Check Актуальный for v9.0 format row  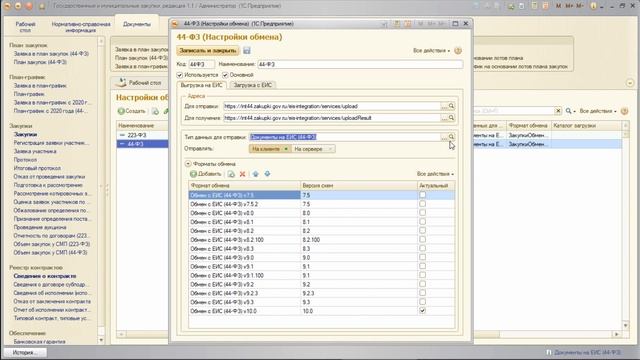point(422,257)
